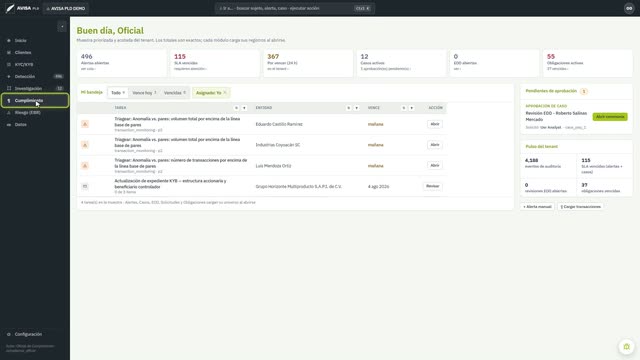Click alert icon on Industrias Coyoacán row
Image resolution: width=640 pixels, height=360 pixels.
tap(85, 145)
